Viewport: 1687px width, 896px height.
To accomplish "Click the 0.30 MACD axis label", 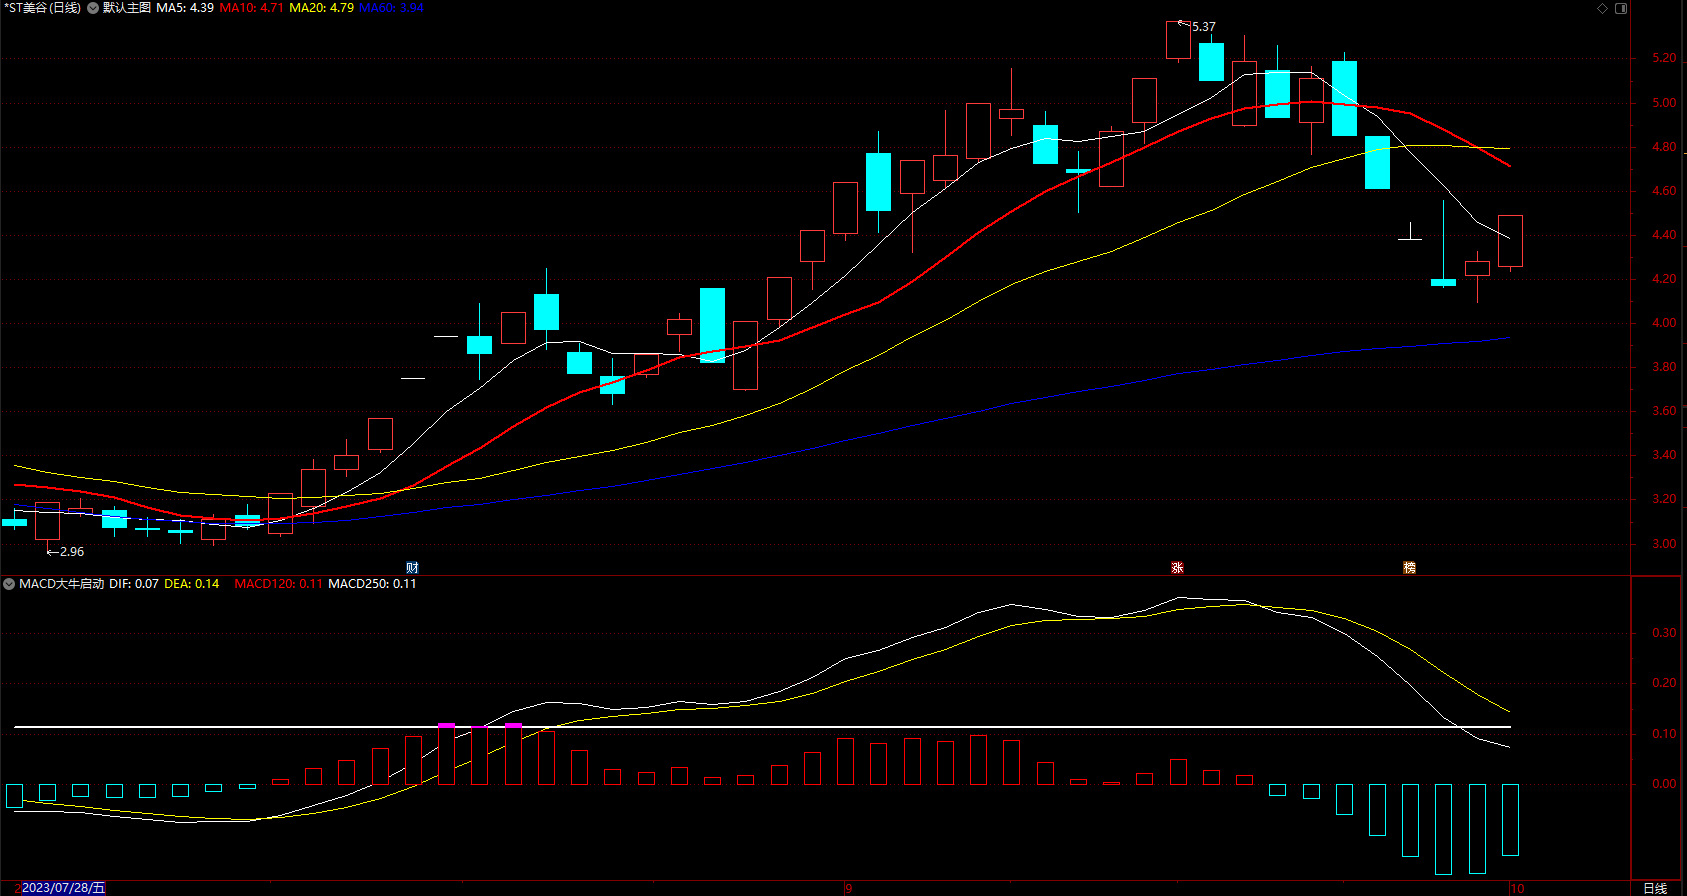I will tap(1664, 633).
